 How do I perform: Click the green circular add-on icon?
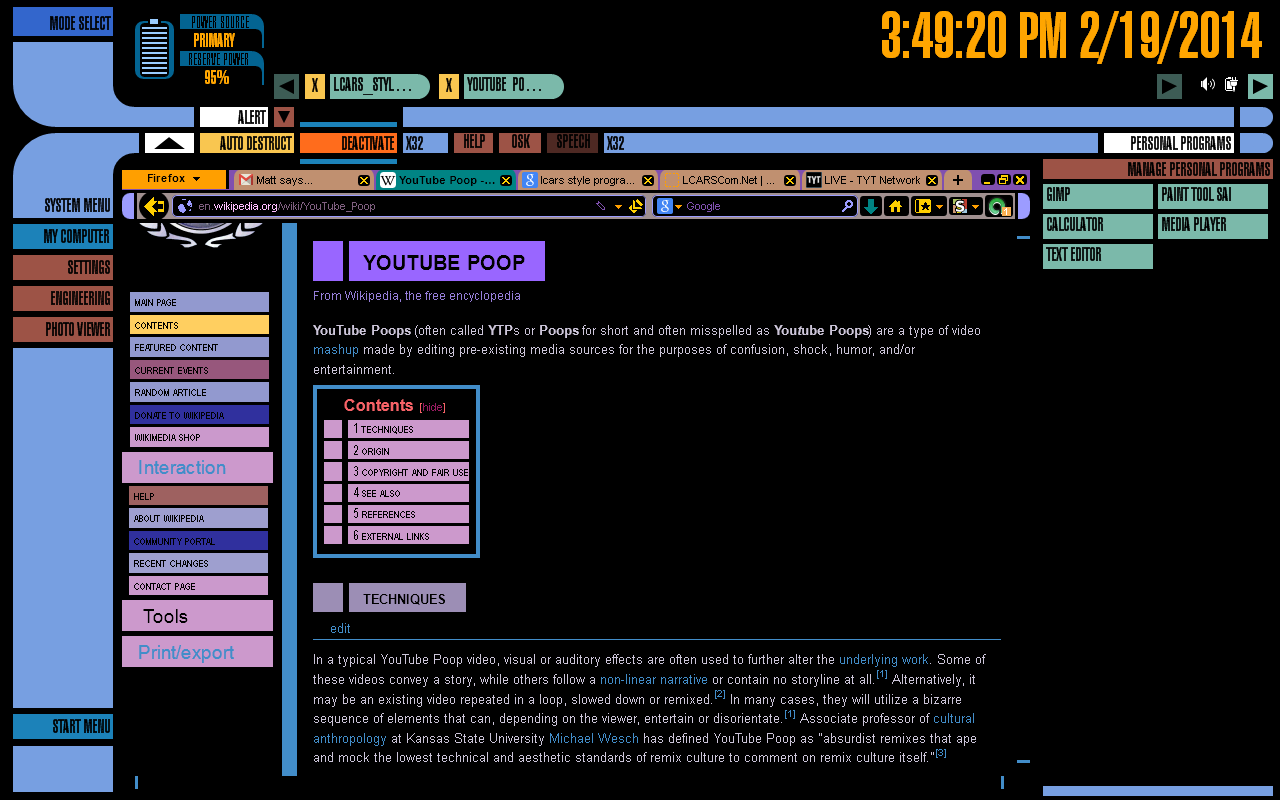point(998,207)
